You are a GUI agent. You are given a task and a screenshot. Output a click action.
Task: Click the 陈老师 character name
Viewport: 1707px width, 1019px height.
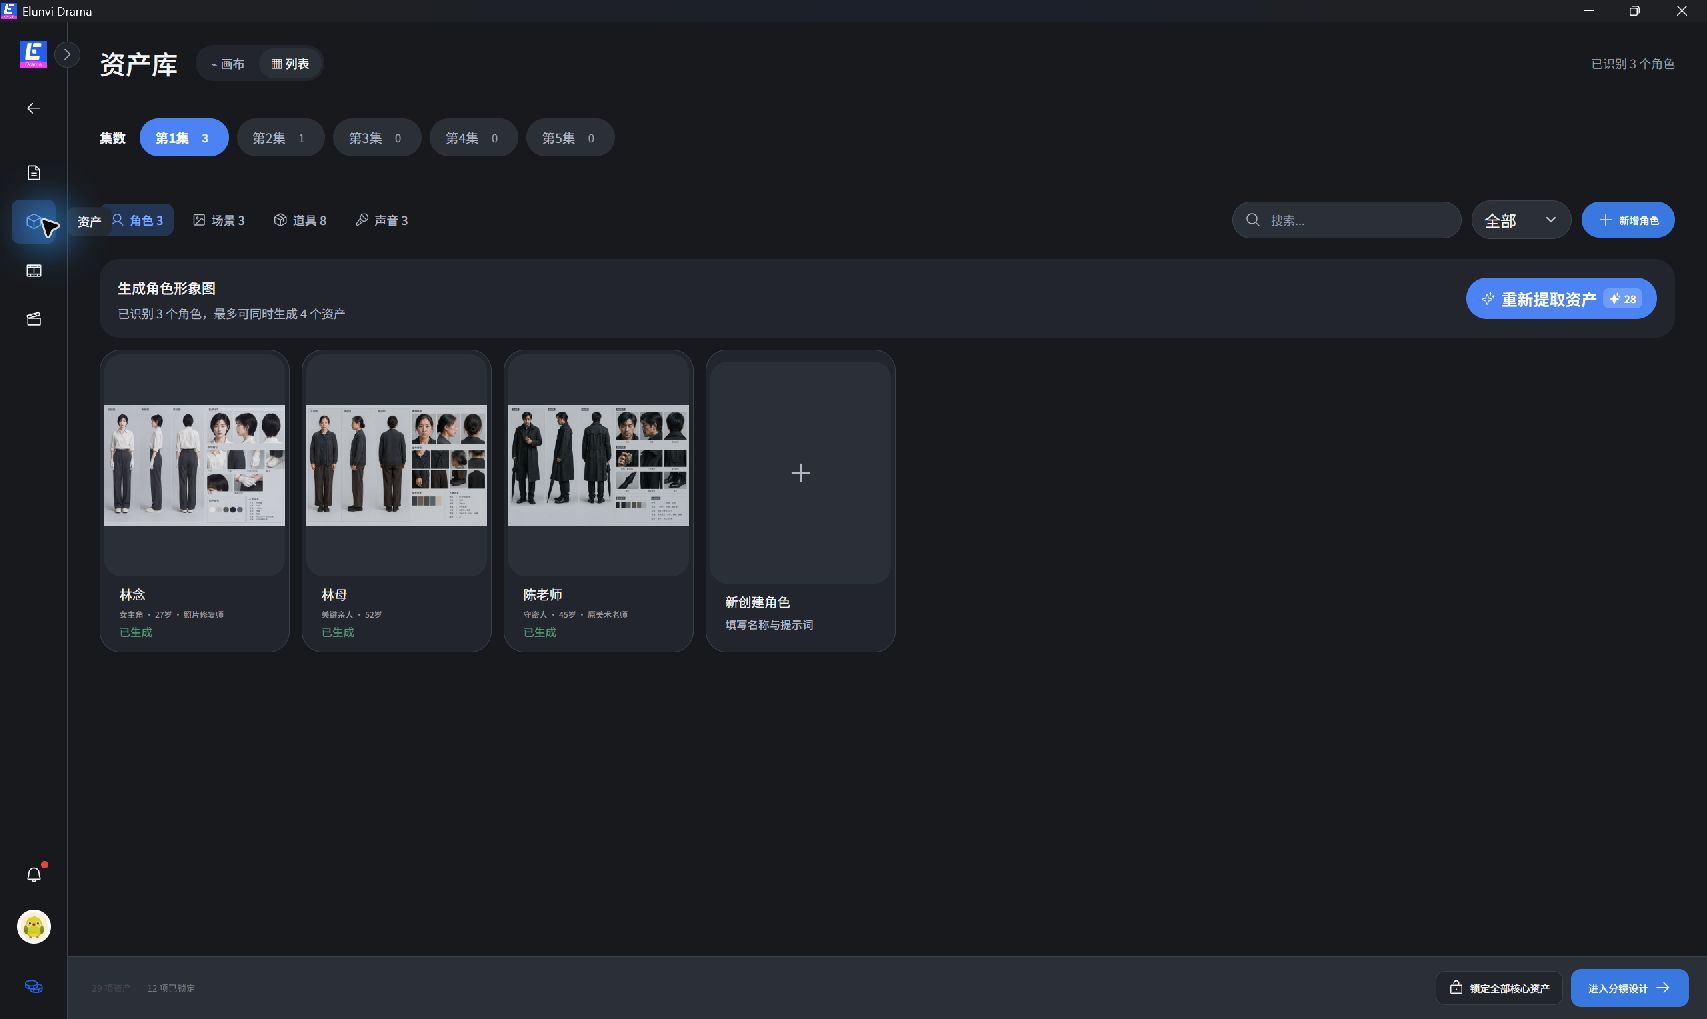tap(543, 594)
